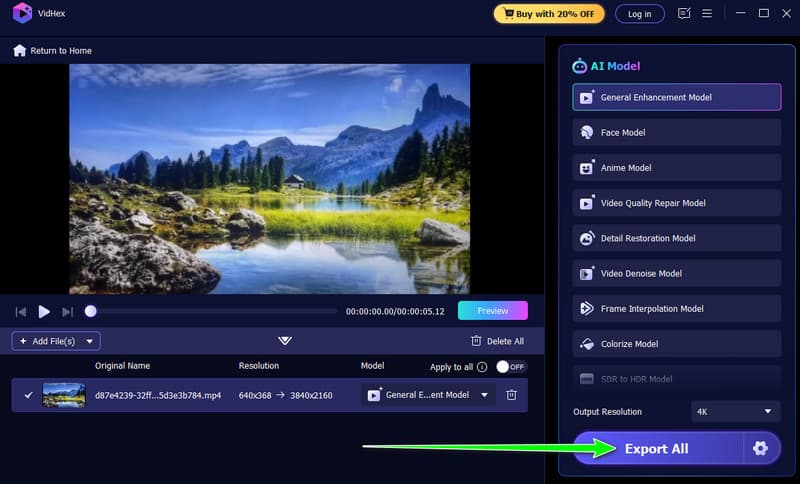Screen dimensions: 800x484
Task: Open the Add File(s) dropdown arrow
Action: click(90, 341)
